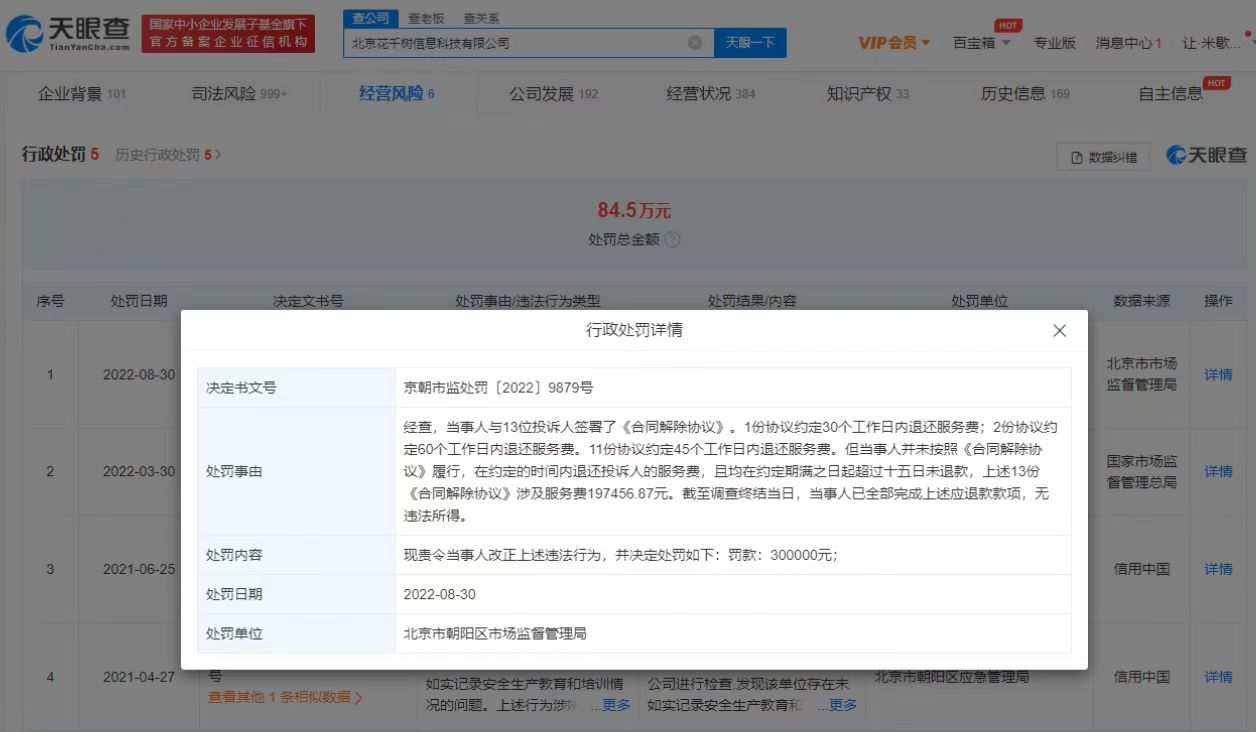Close the 行政处罚详情 dialog
Screen dimensions: 1256x732
coord(1059,331)
